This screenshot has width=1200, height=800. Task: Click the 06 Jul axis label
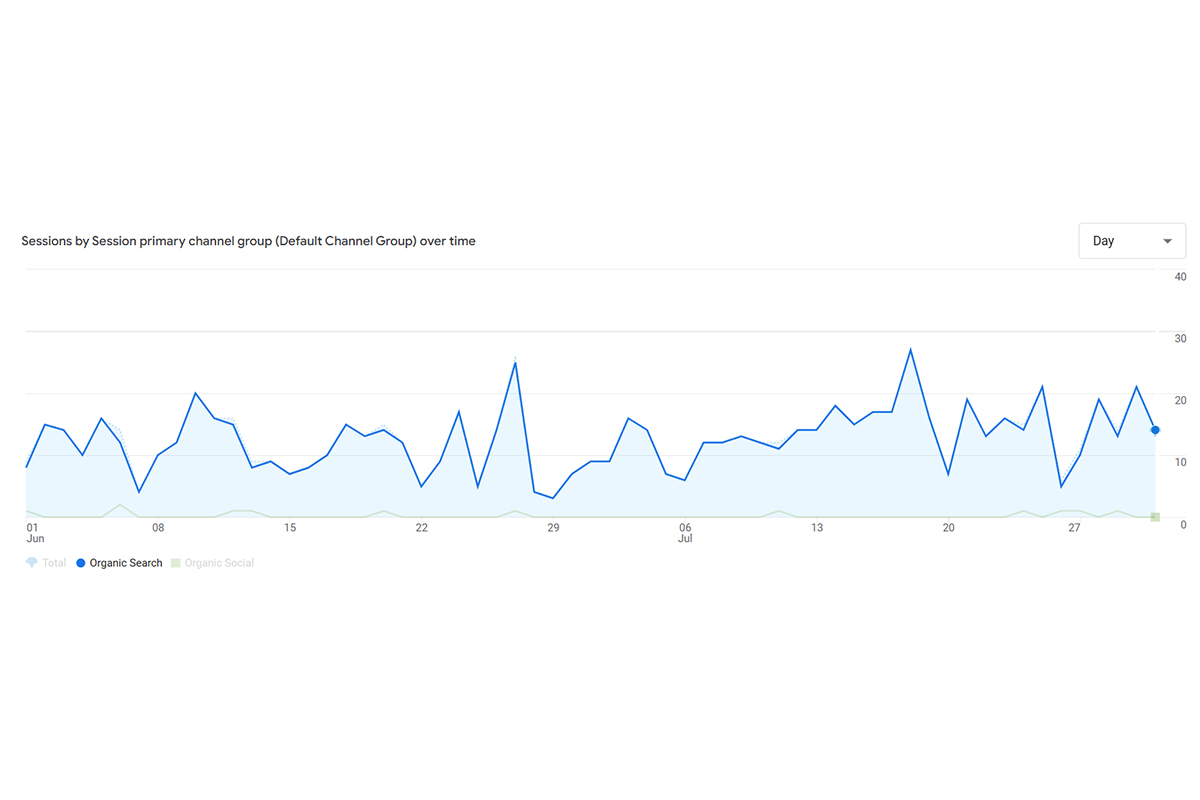(x=686, y=532)
